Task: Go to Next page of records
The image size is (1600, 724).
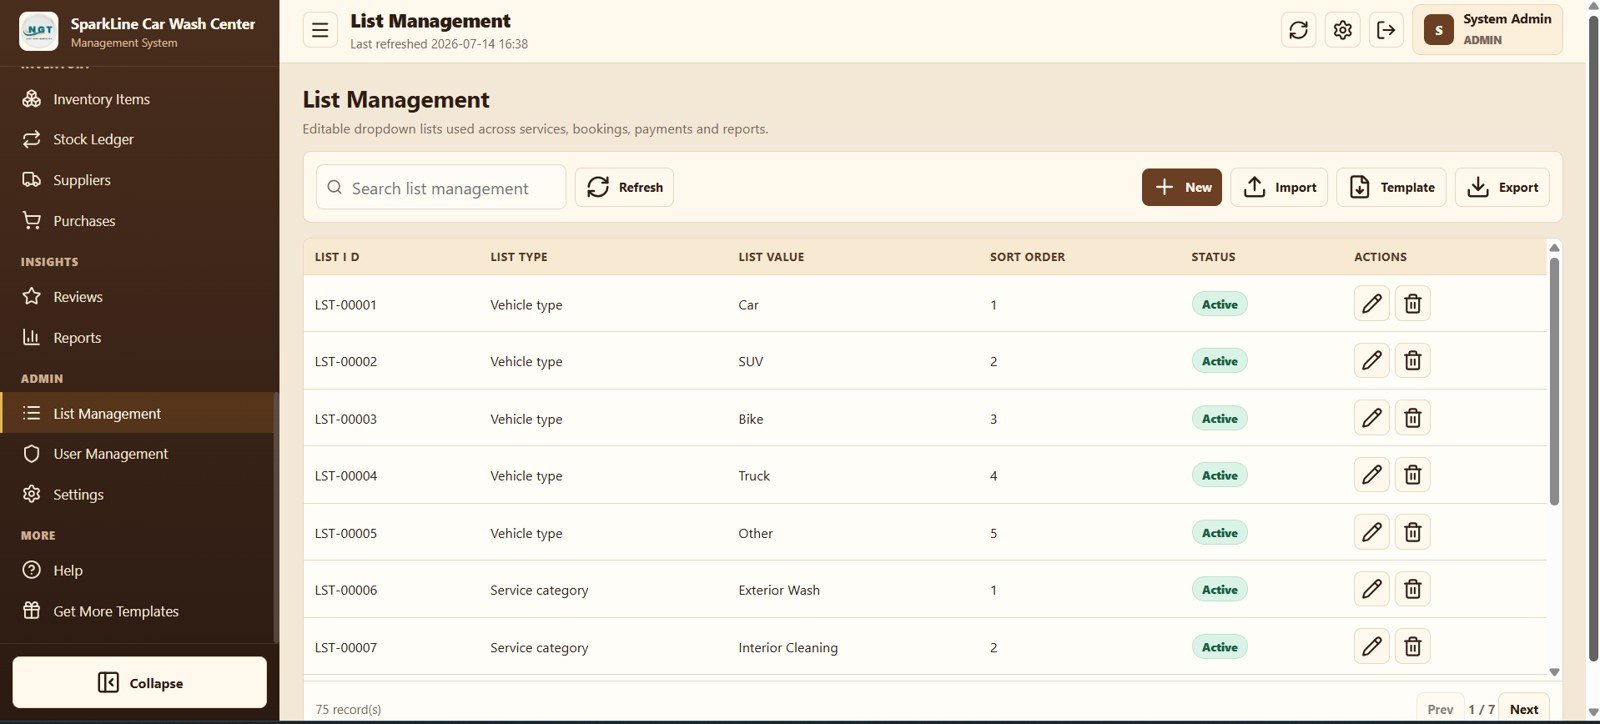Action: [1524, 708]
